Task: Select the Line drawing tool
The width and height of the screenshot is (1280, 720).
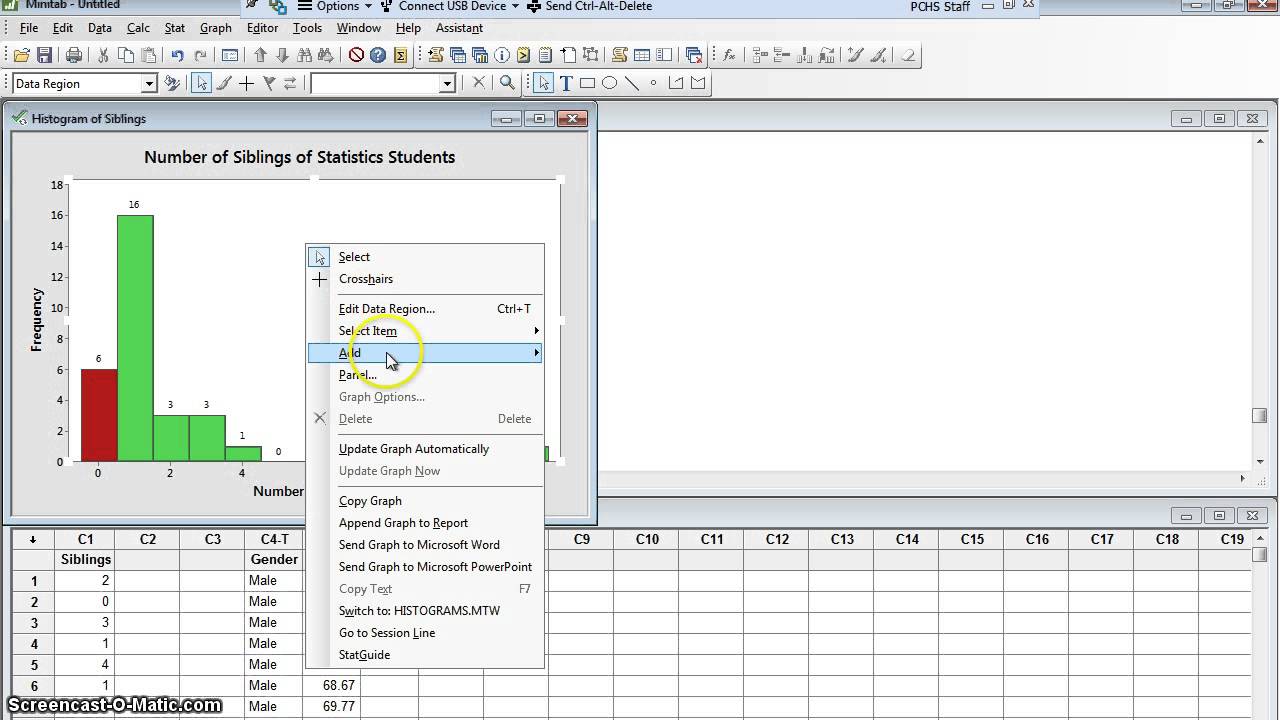Action: 632,84
